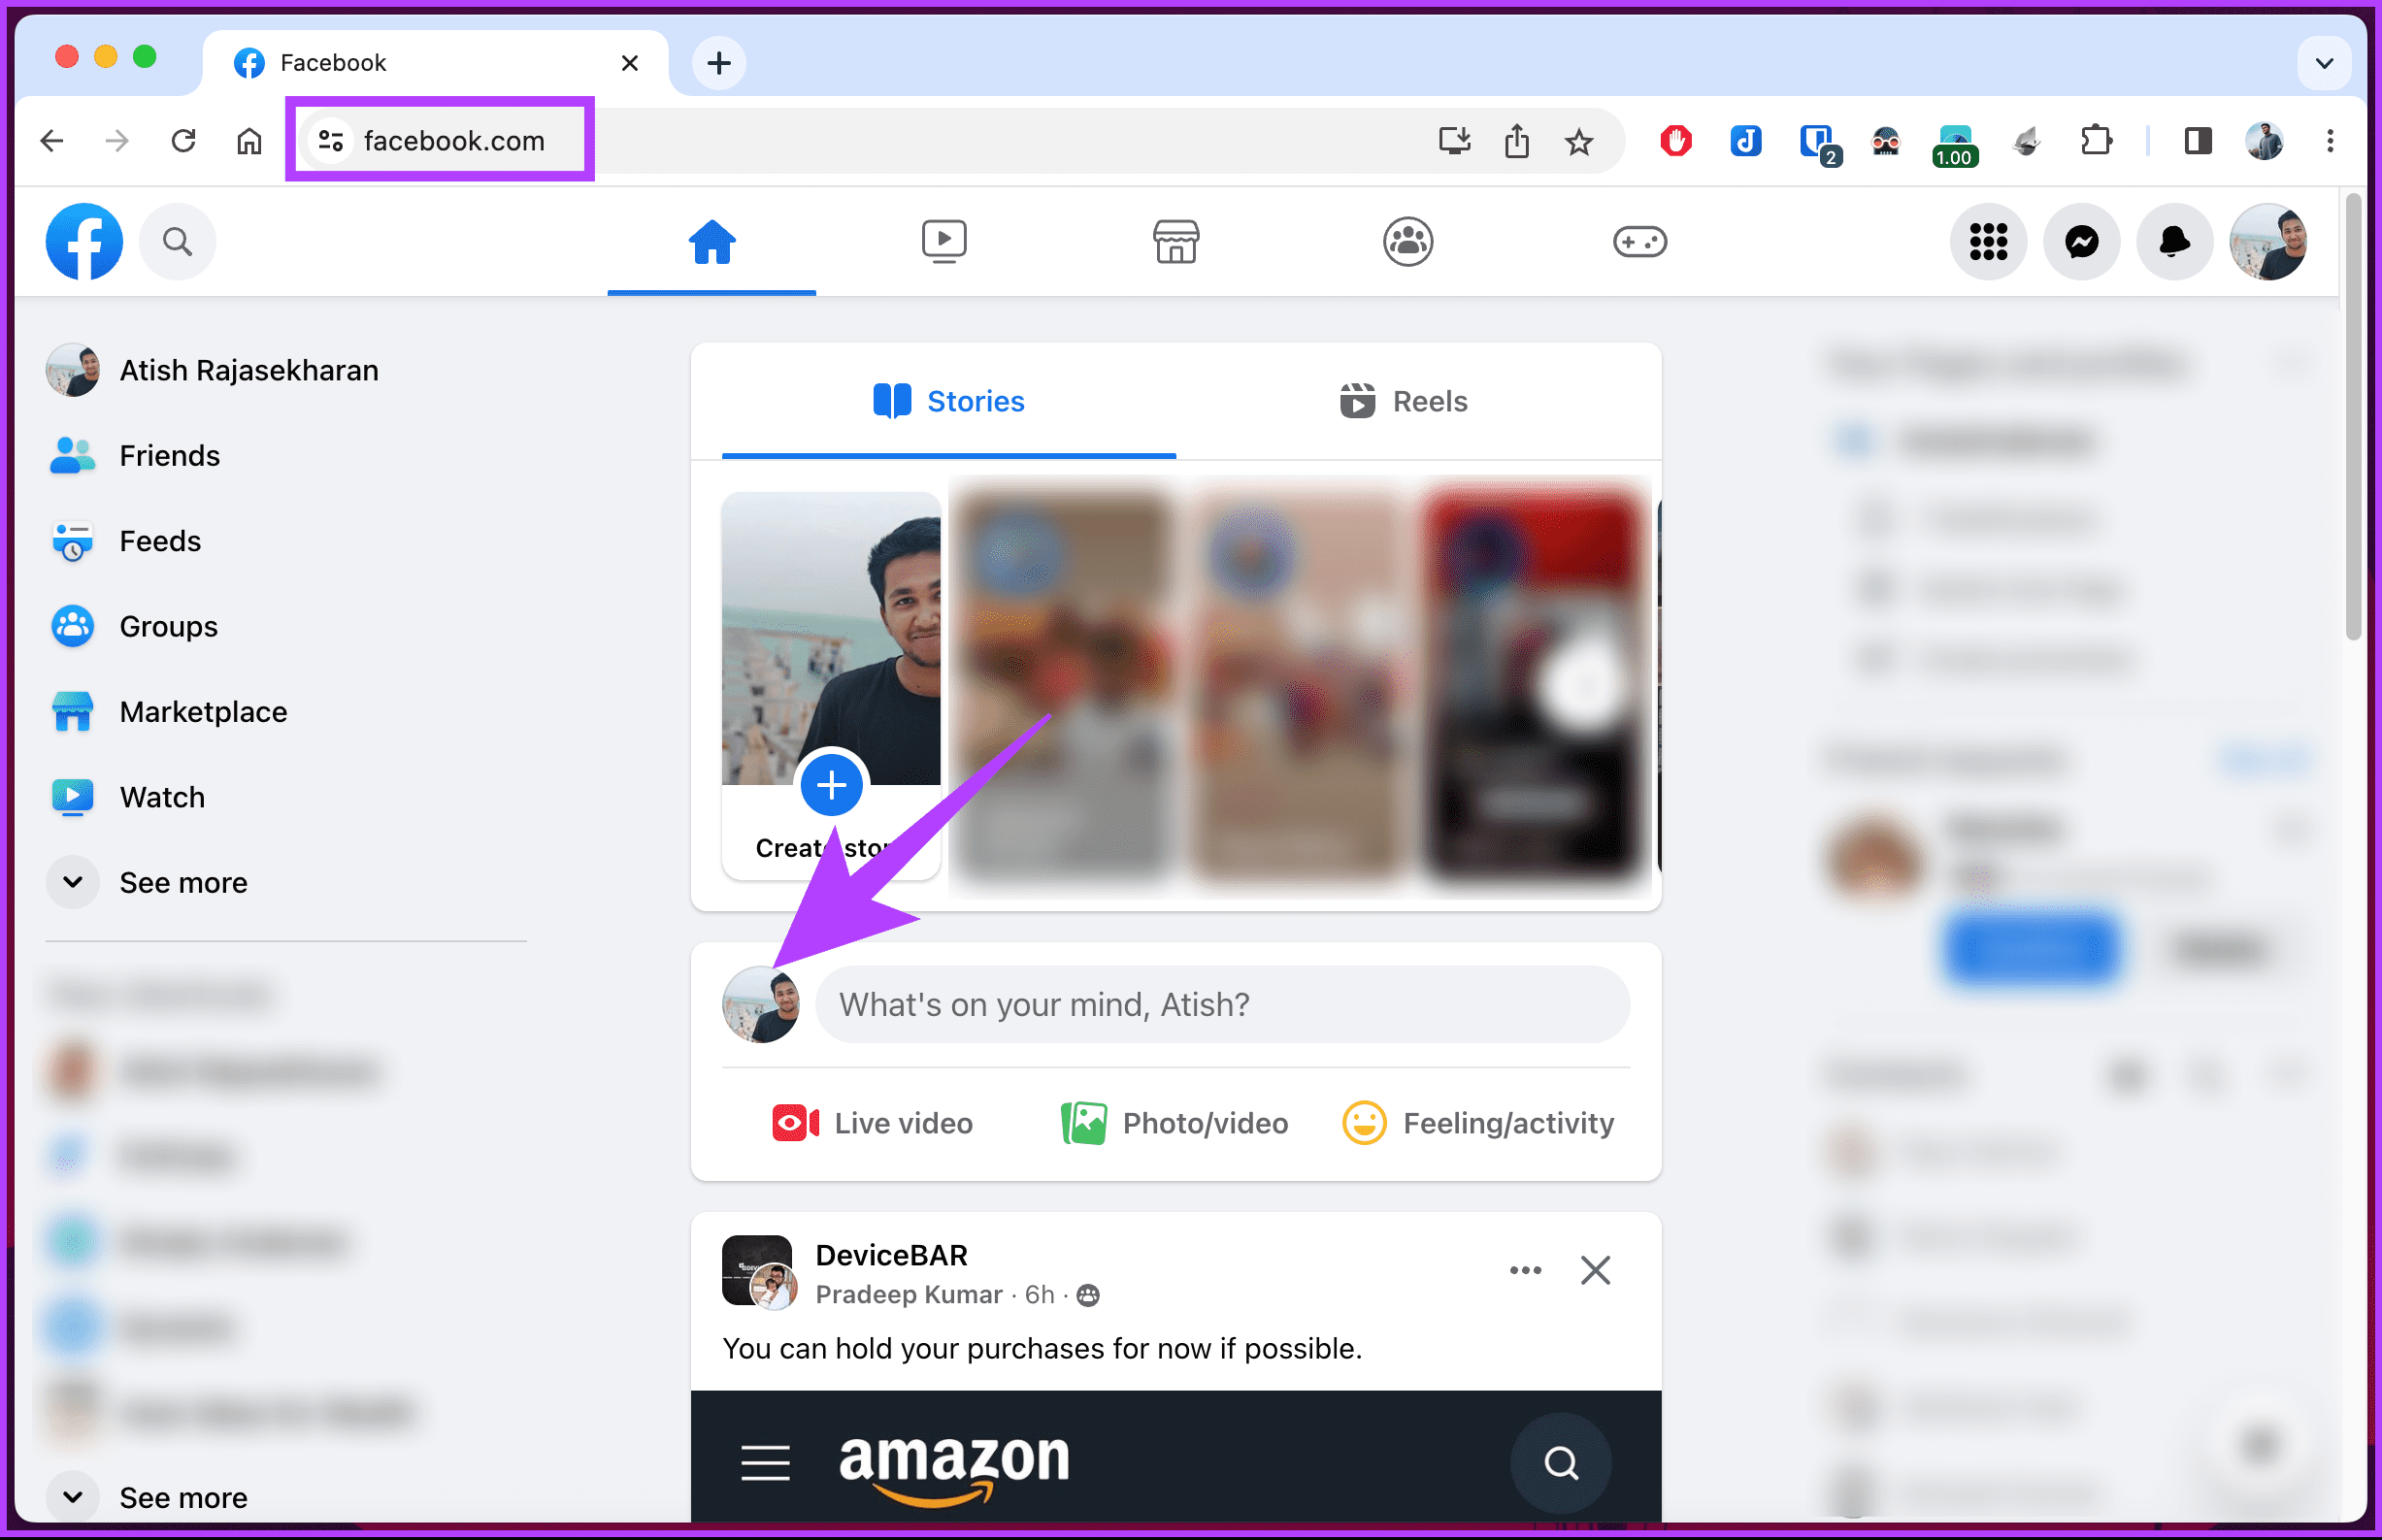
Task: Open DeviceBAR group name link
Action: (891, 1255)
